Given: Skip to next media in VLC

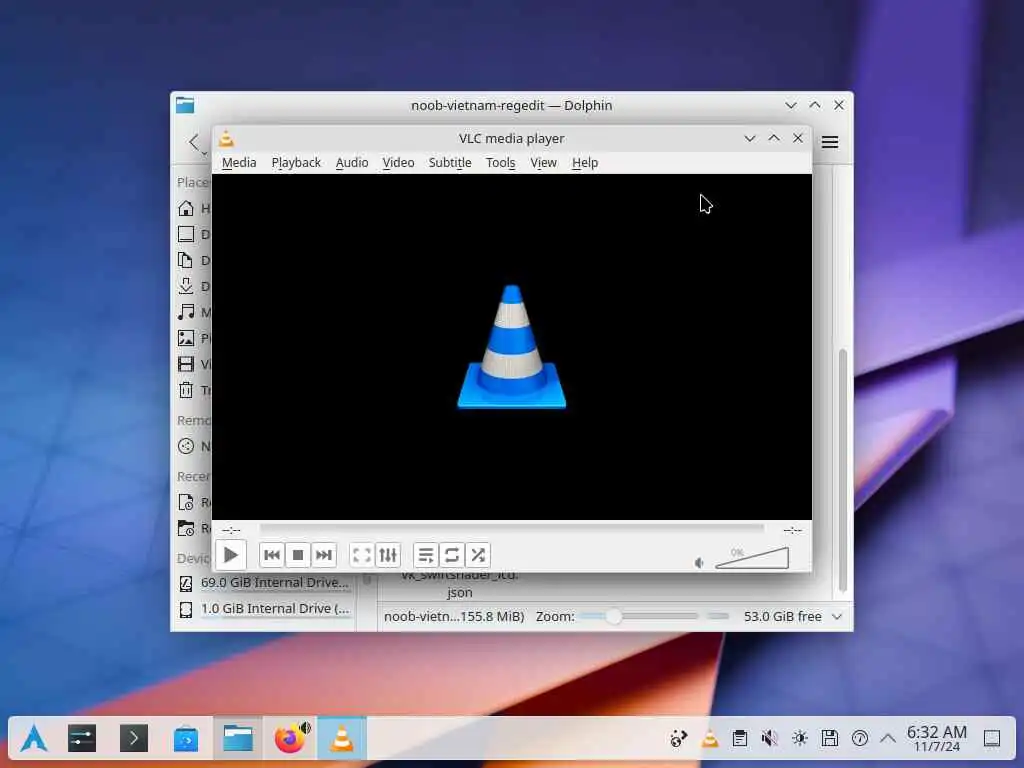Looking at the screenshot, I should click(x=324, y=555).
